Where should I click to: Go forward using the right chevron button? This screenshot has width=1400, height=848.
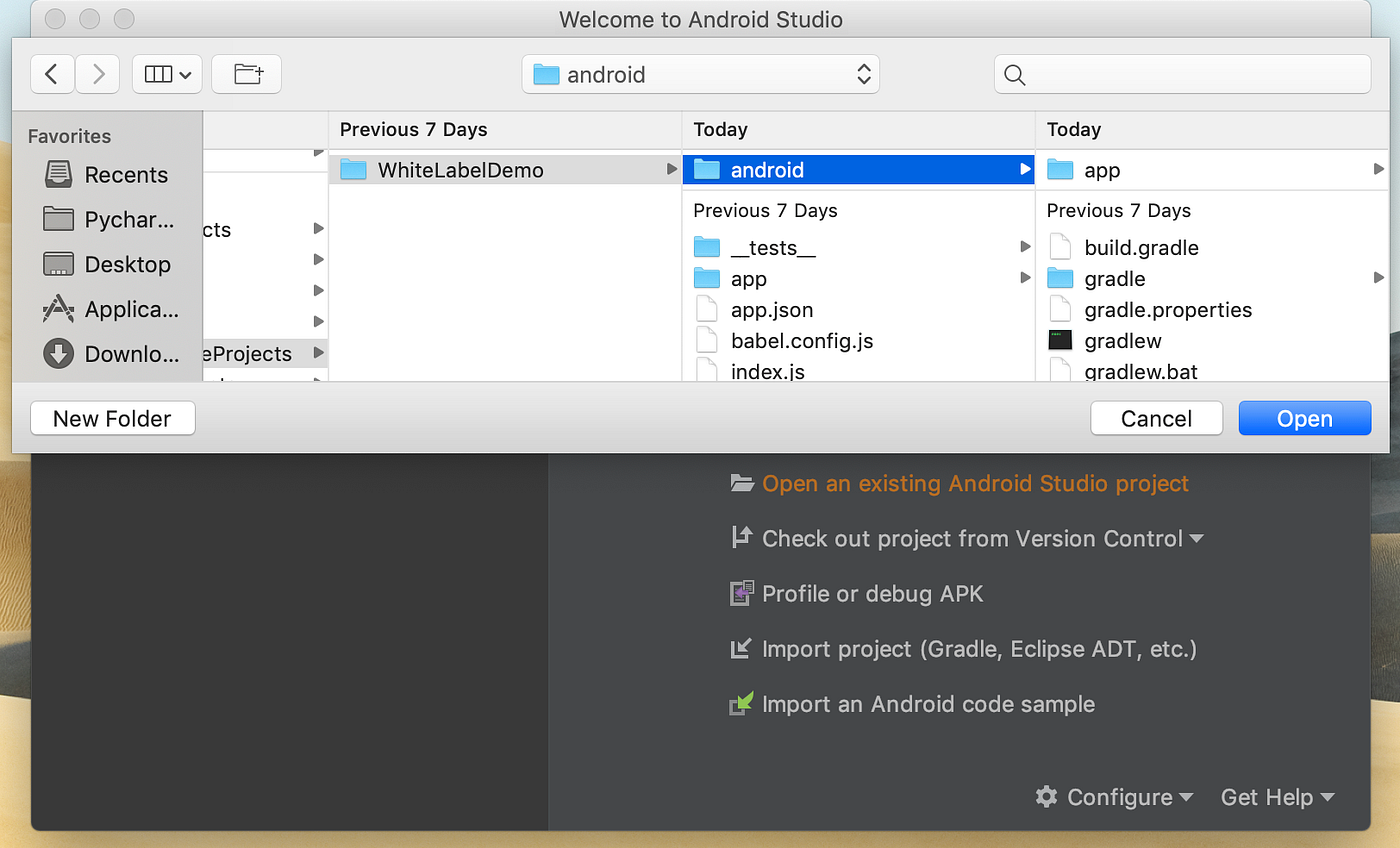(98, 74)
